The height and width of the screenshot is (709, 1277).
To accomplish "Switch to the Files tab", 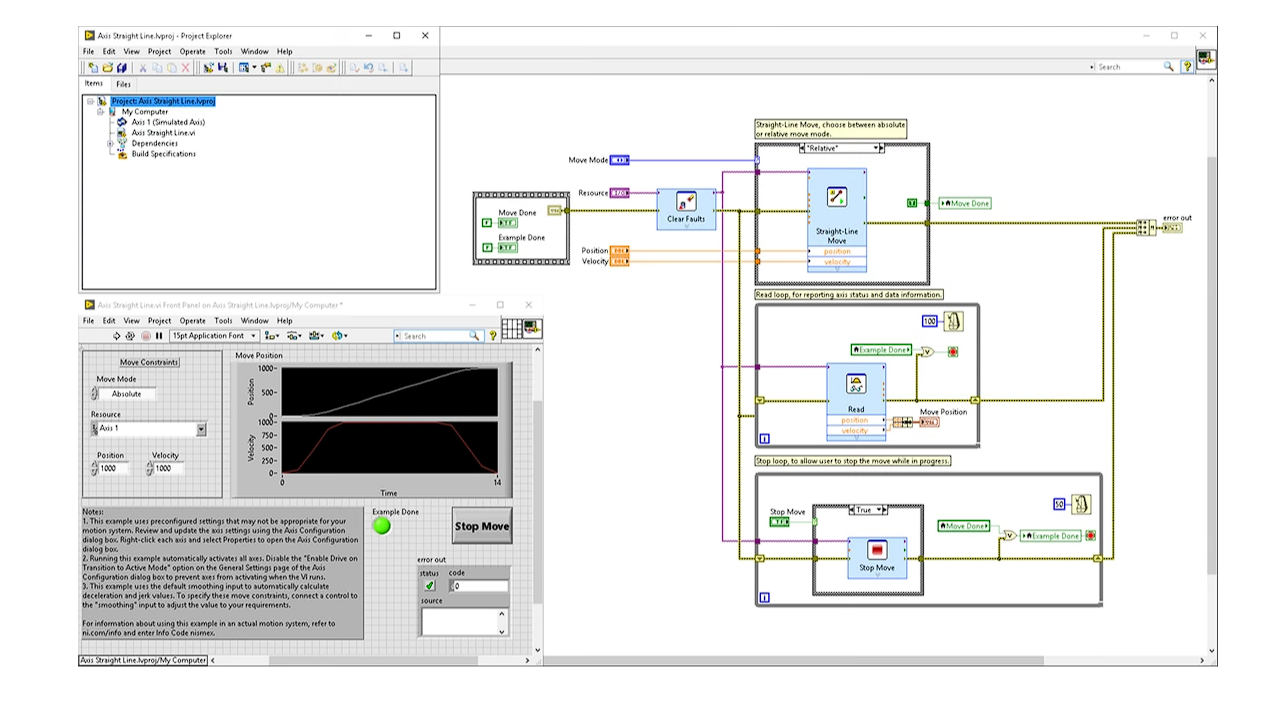I will click(x=123, y=84).
